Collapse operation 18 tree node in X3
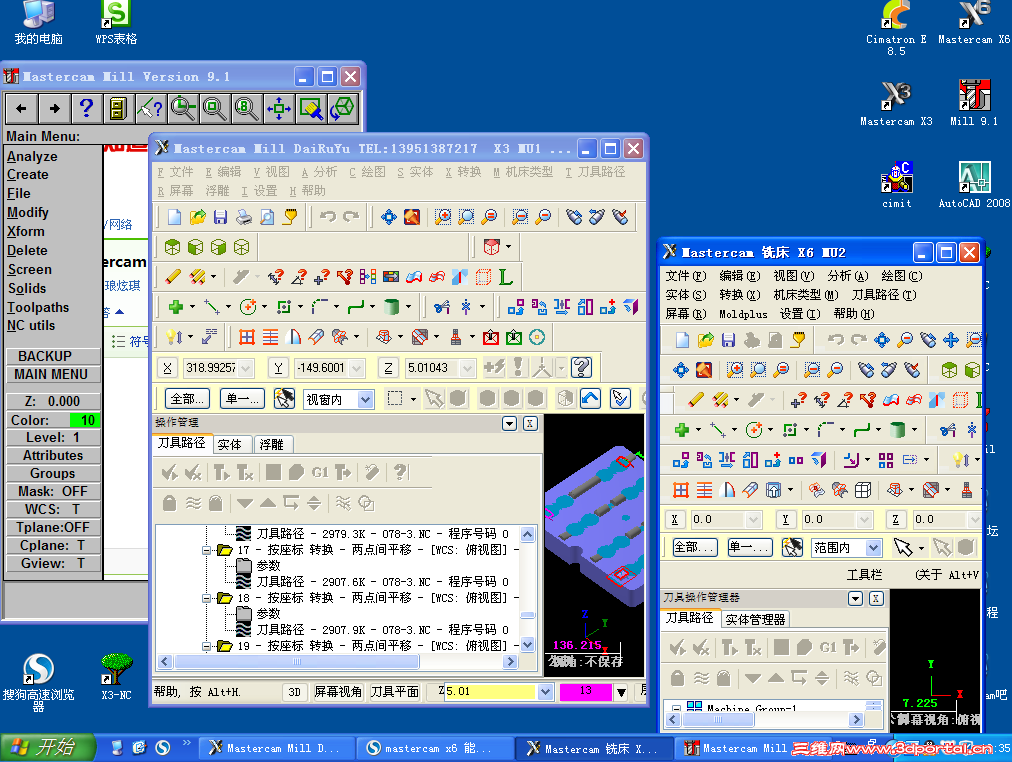 (207, 598)
